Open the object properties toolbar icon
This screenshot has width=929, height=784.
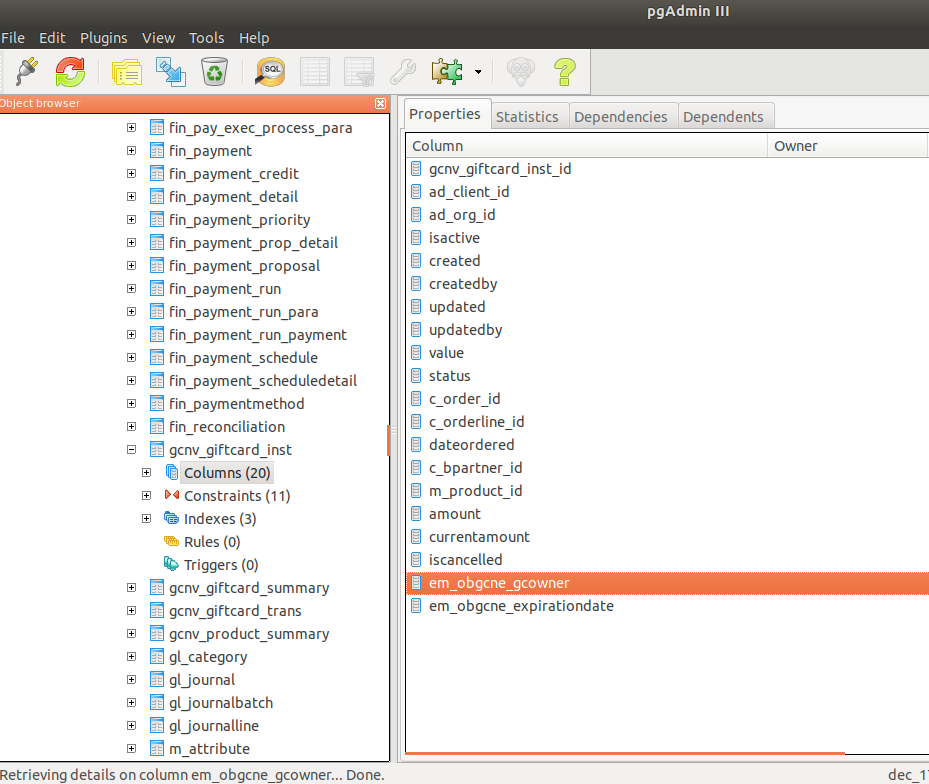(127, 71)
